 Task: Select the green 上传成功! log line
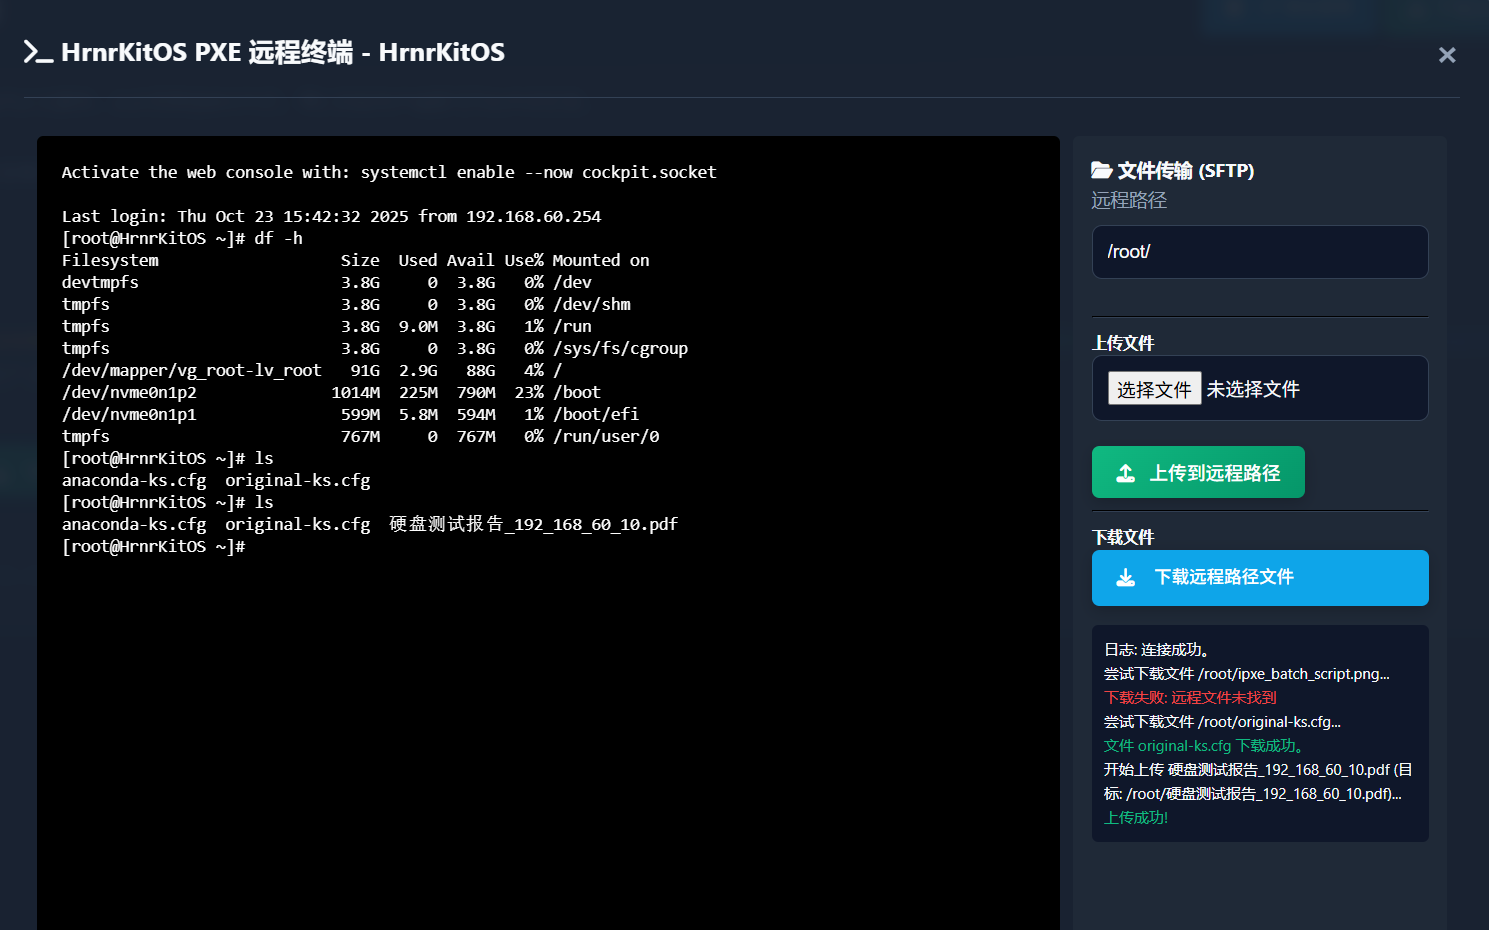point(1136,818)
